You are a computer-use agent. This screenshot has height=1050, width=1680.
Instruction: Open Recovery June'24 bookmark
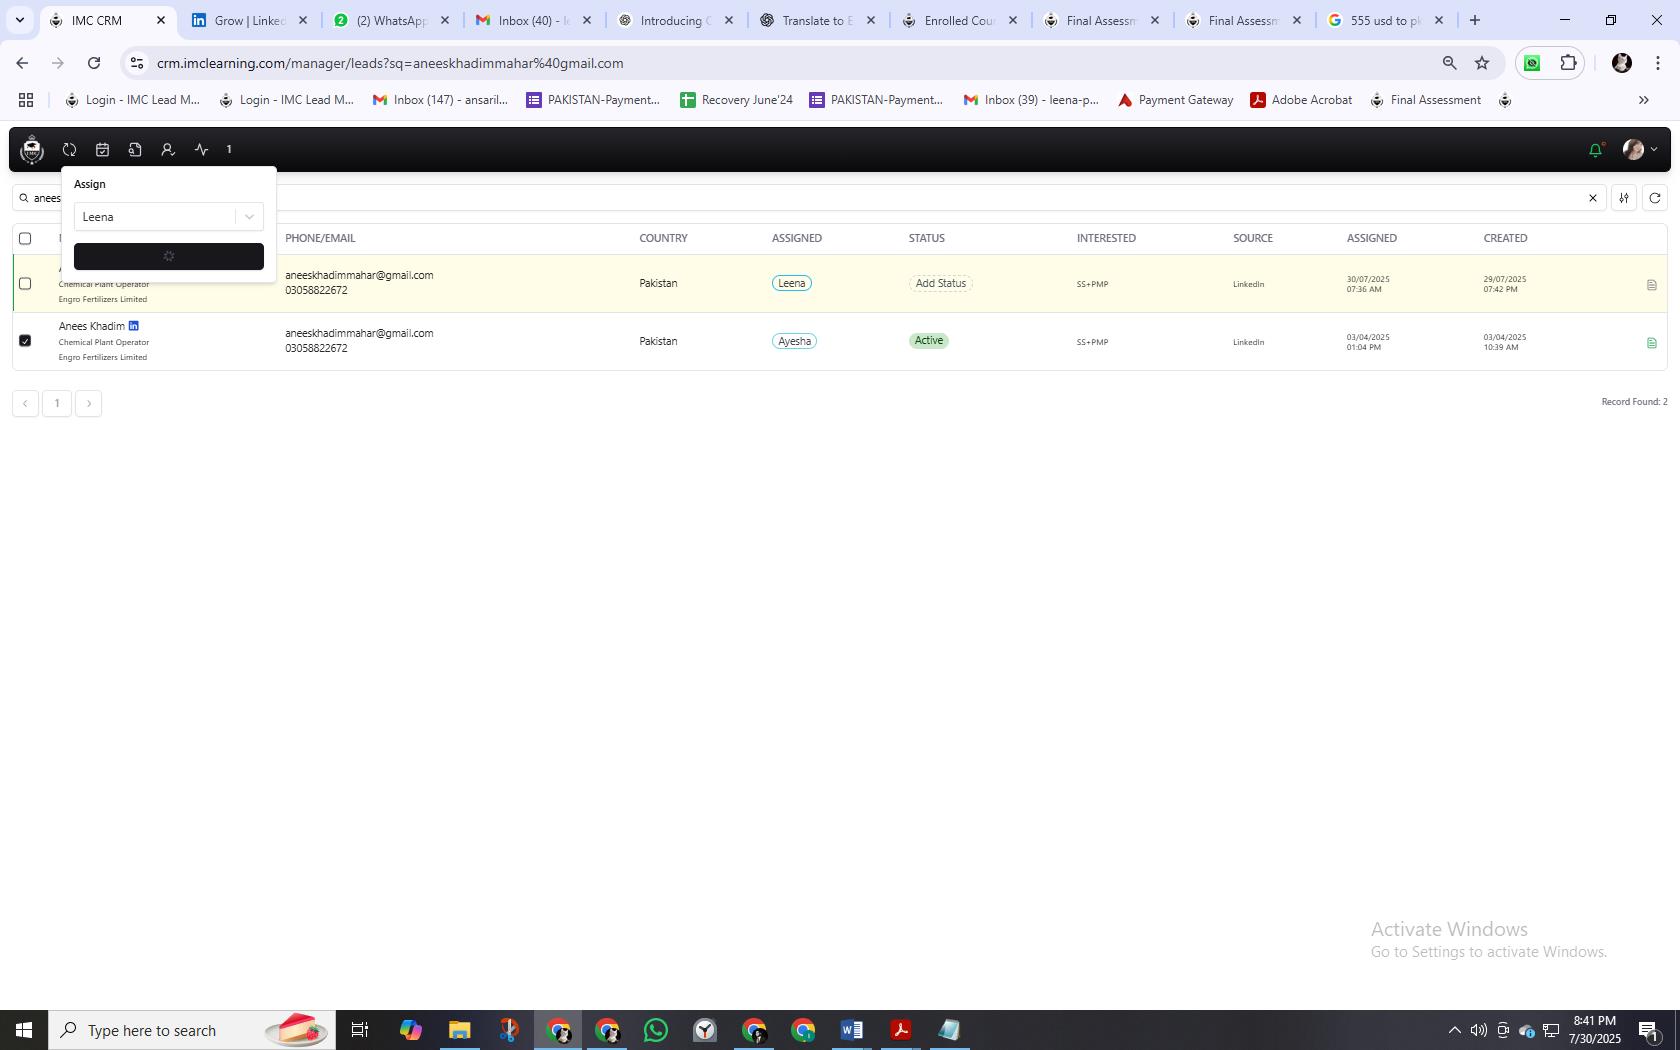[736, 100]
